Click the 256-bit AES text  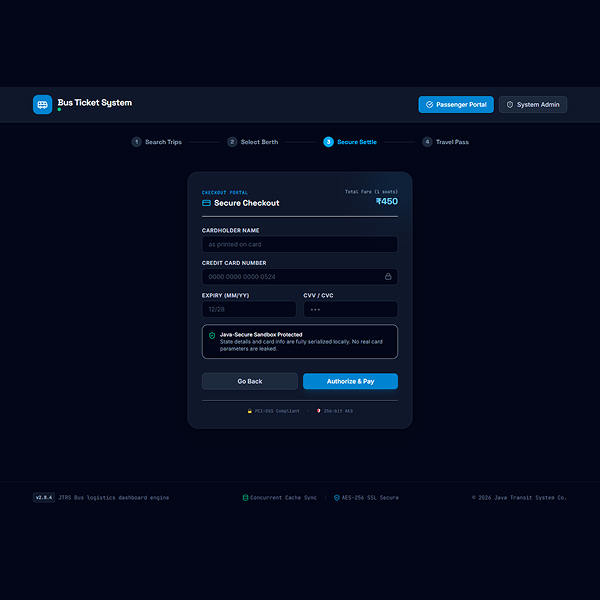click(x=338, y=411)
